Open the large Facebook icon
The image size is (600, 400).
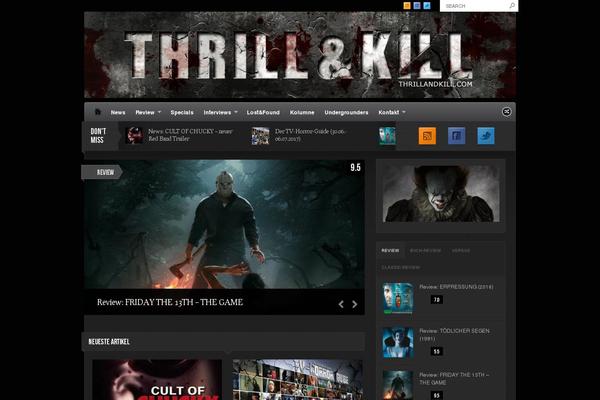pos(457,136)
